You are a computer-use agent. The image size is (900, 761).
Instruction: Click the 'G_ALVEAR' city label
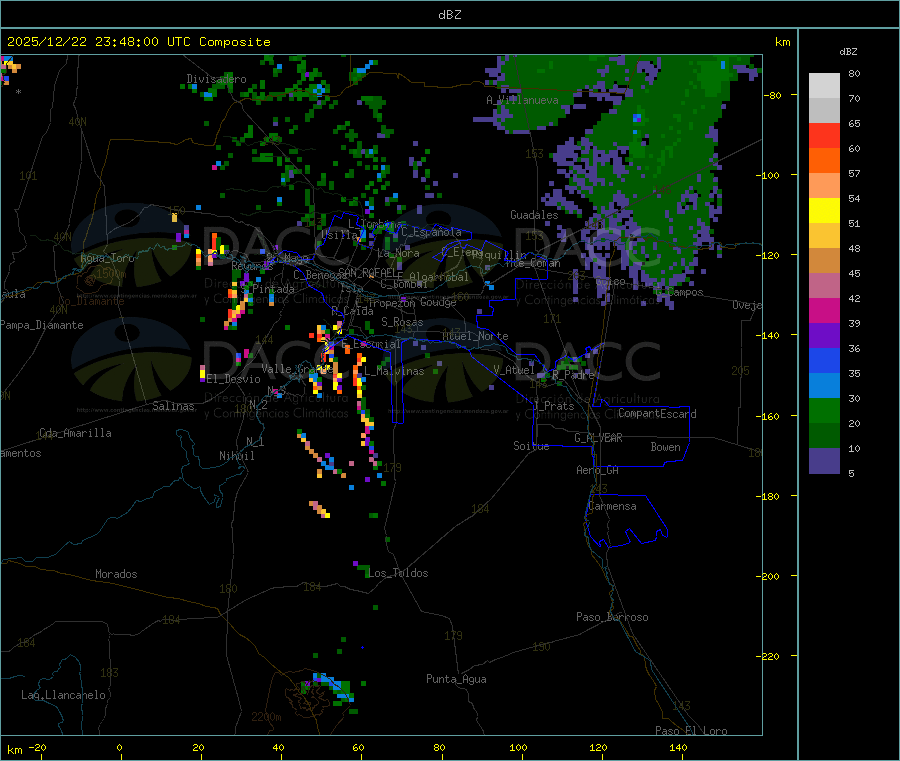(x=598, y=438)
